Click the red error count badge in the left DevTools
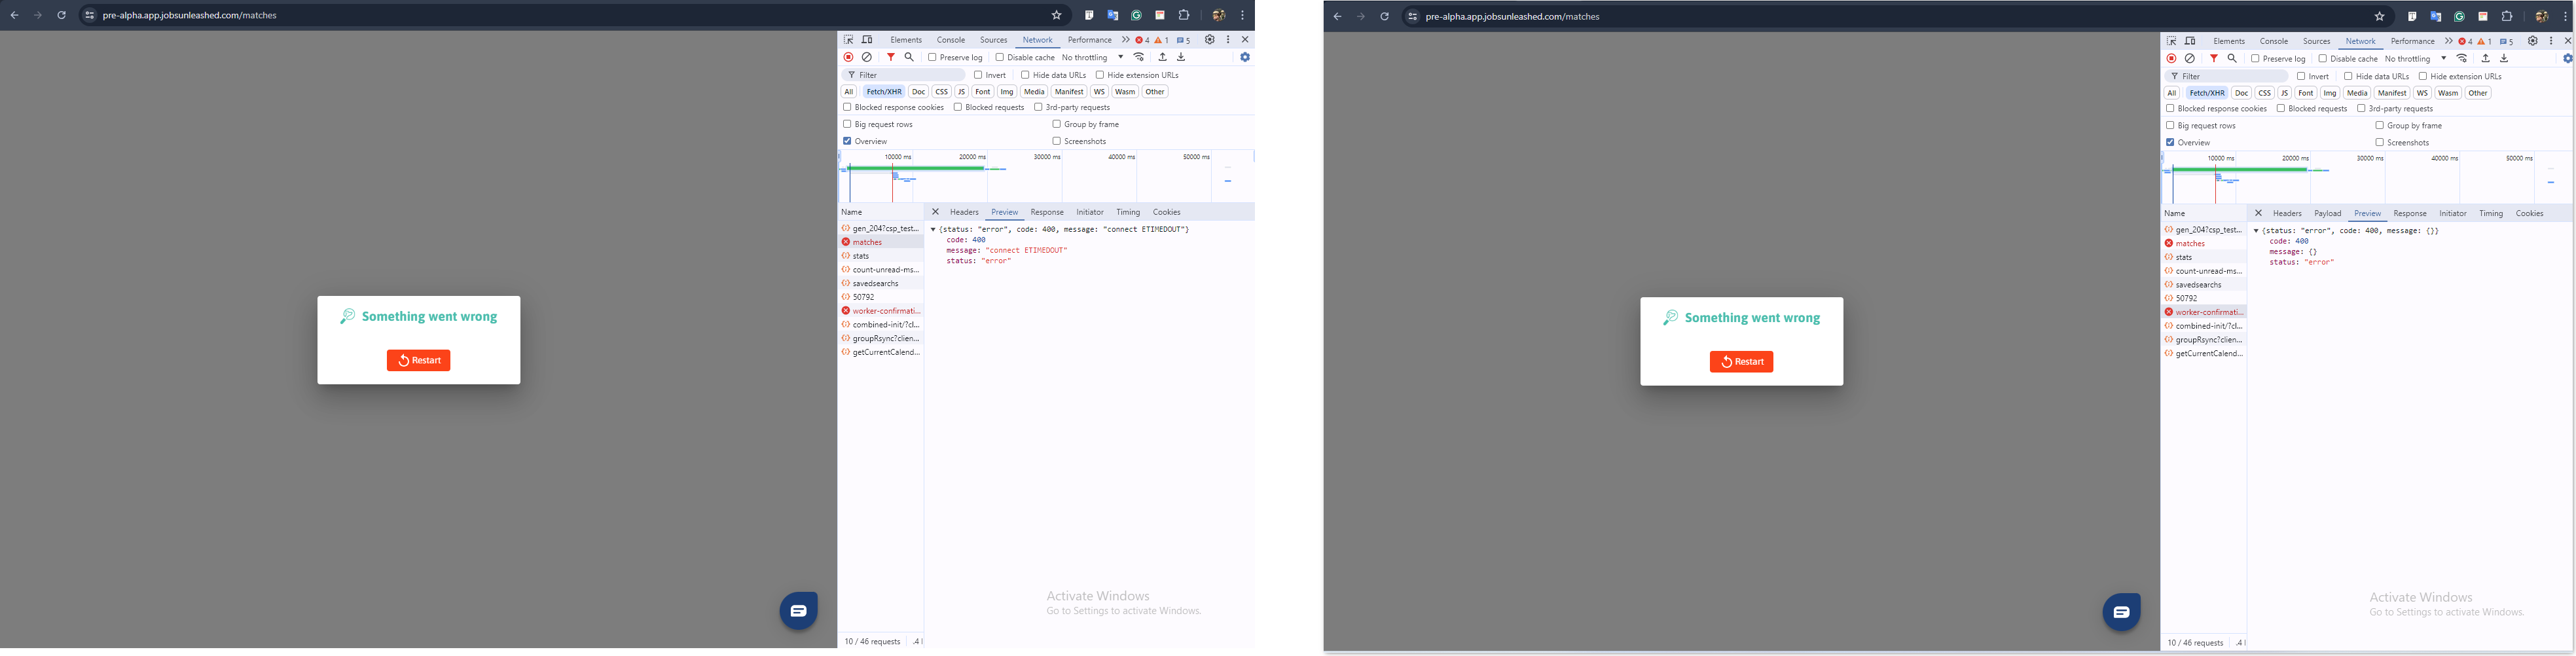This screenshot has height=656, width=2576. tap(1142, 40)
